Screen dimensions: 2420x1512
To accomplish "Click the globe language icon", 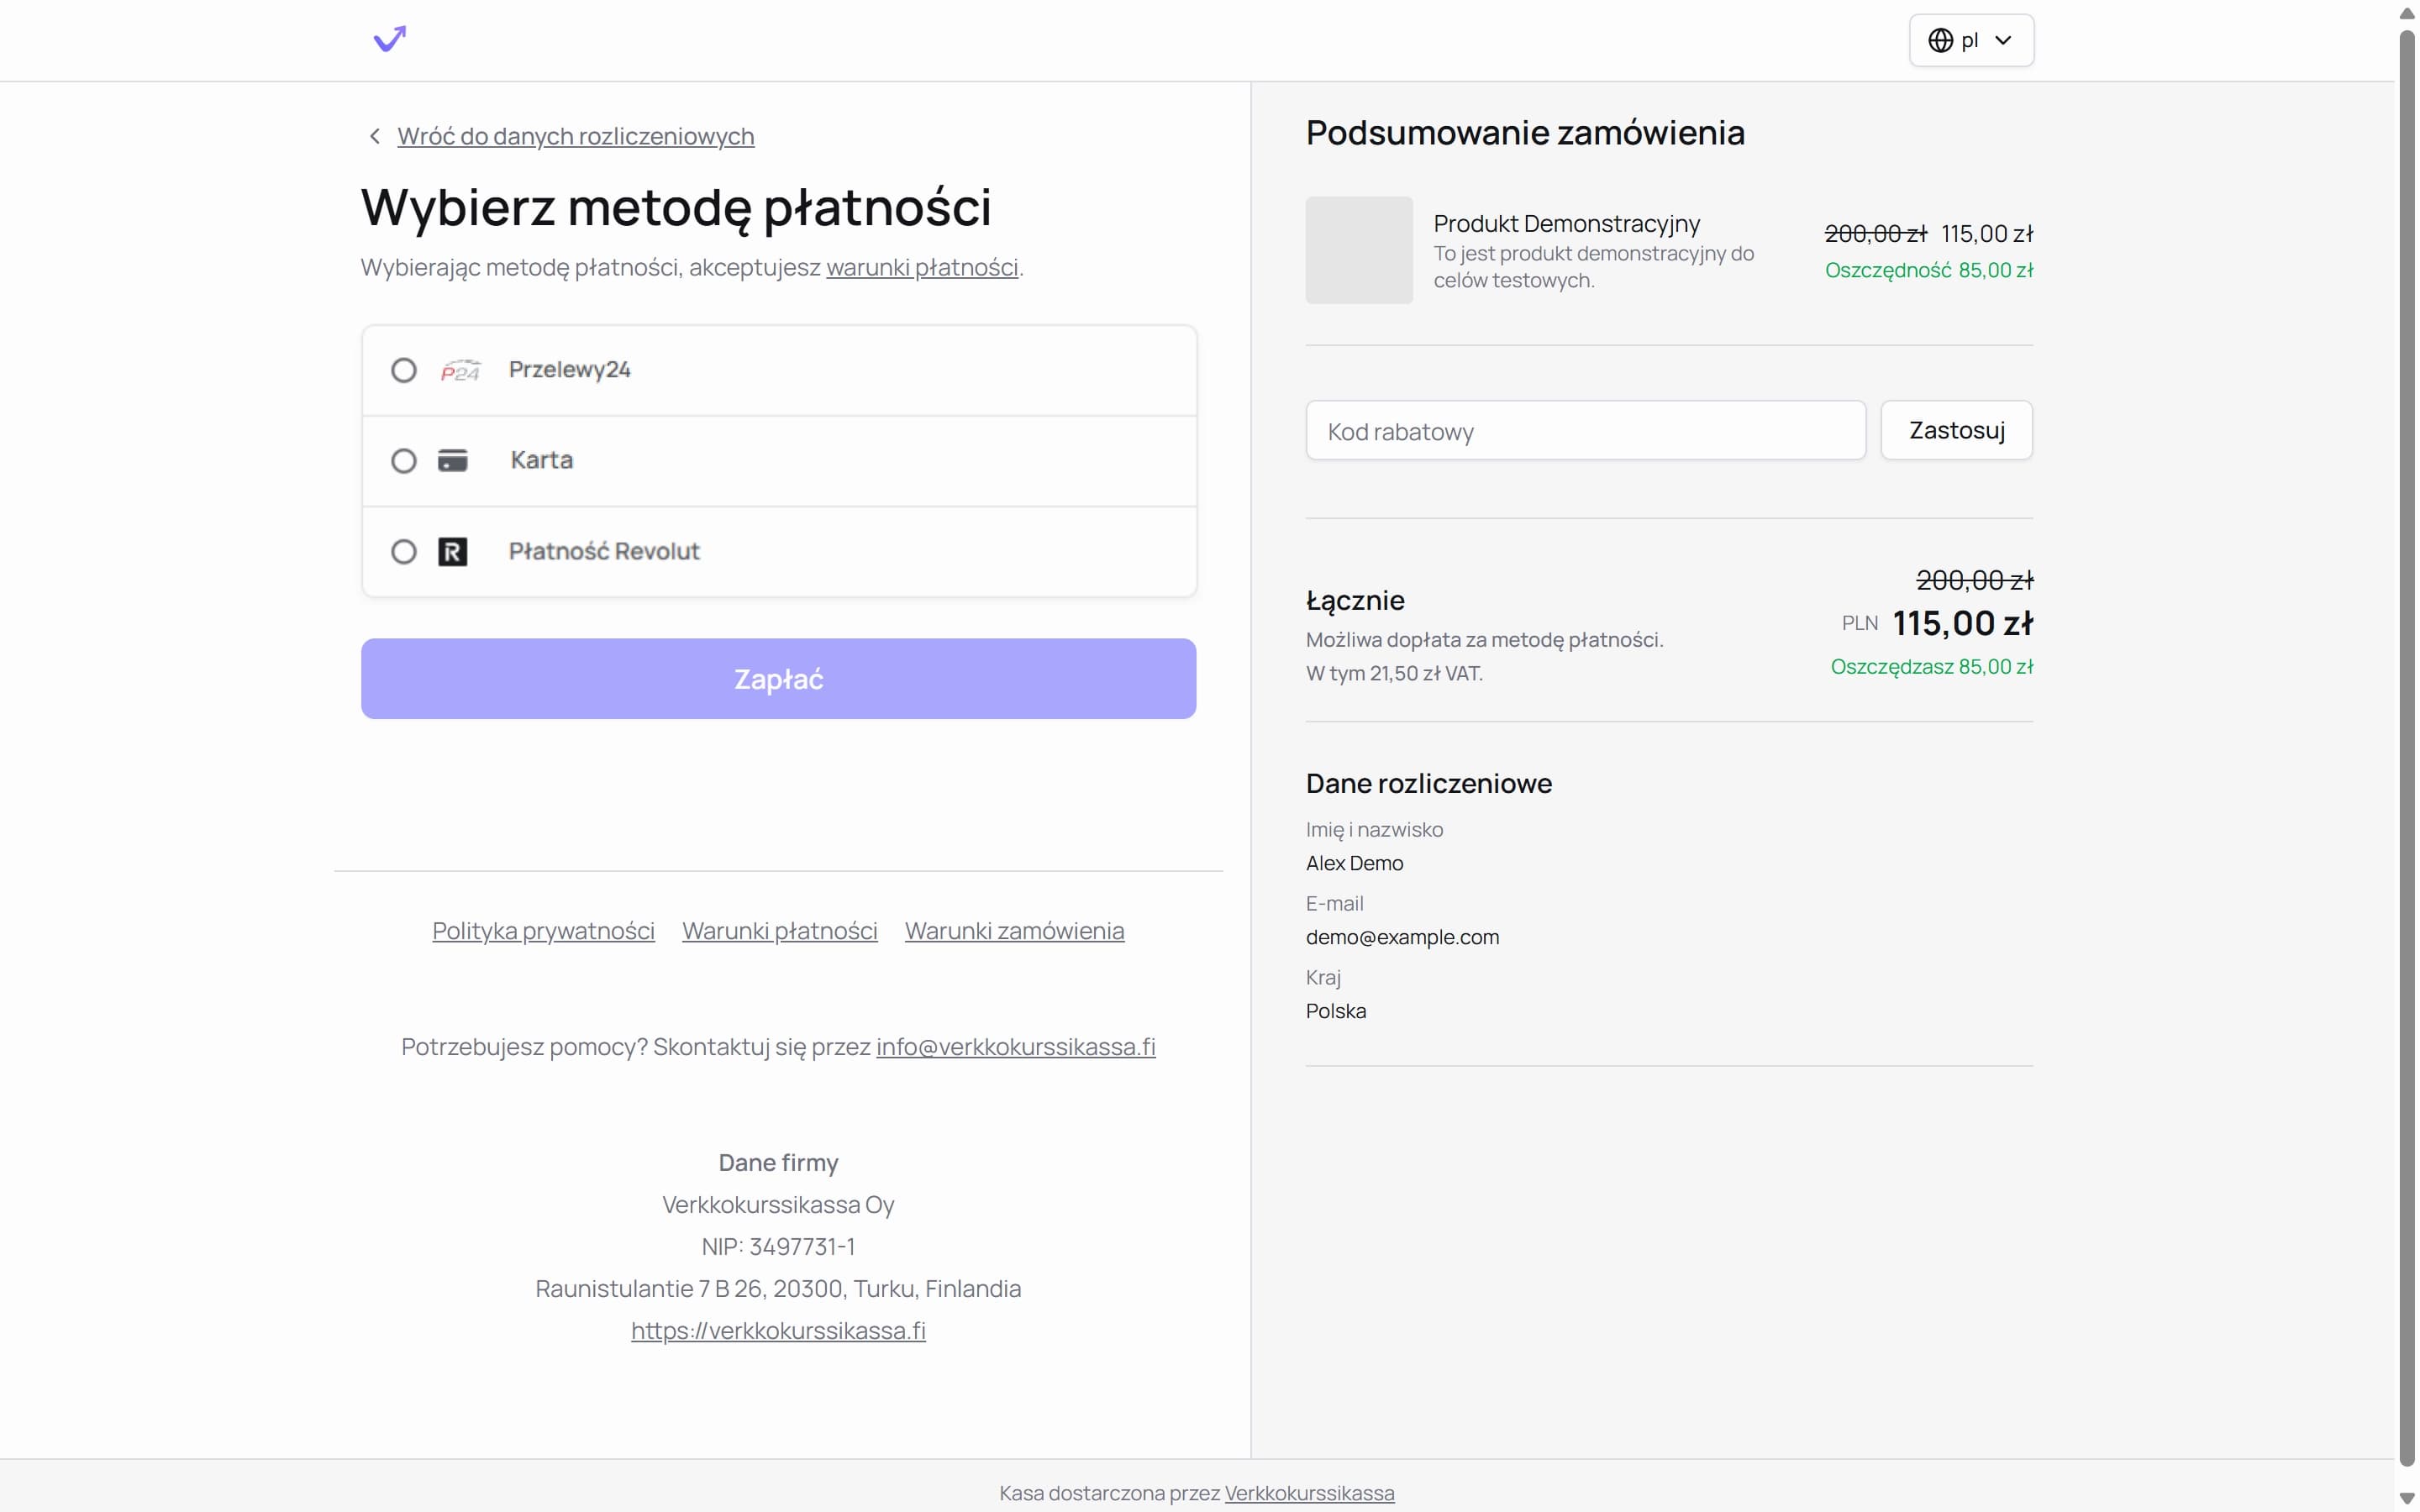I will [1940, 40].
